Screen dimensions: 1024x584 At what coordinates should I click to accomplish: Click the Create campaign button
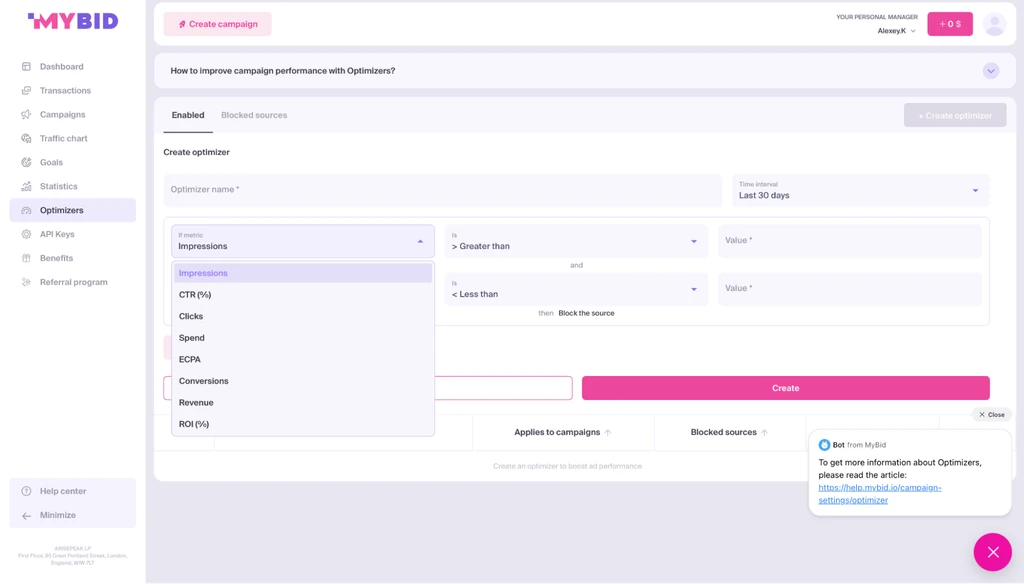coord(217,24)
